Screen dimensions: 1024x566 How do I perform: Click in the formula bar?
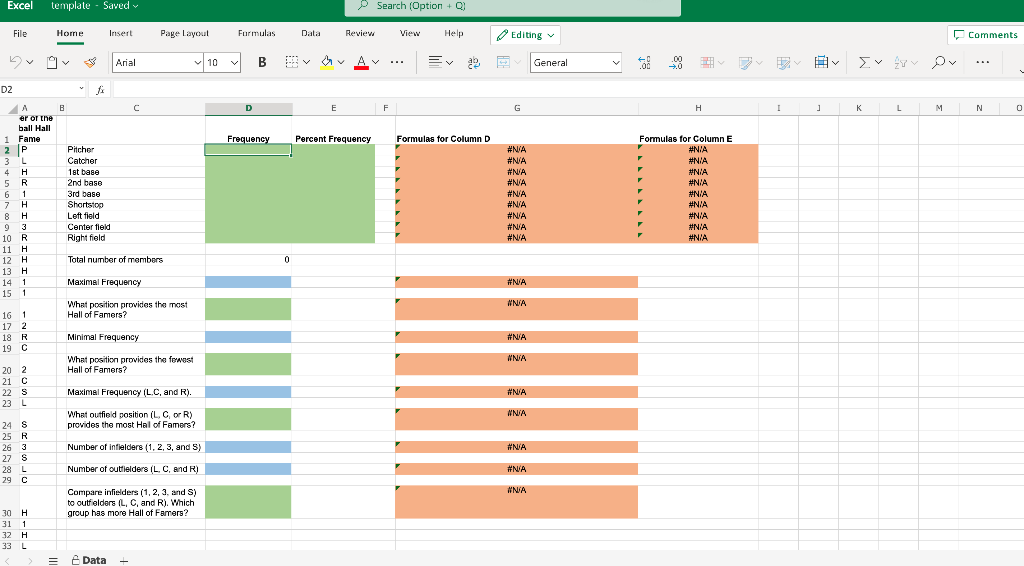[x=567, y=89]
